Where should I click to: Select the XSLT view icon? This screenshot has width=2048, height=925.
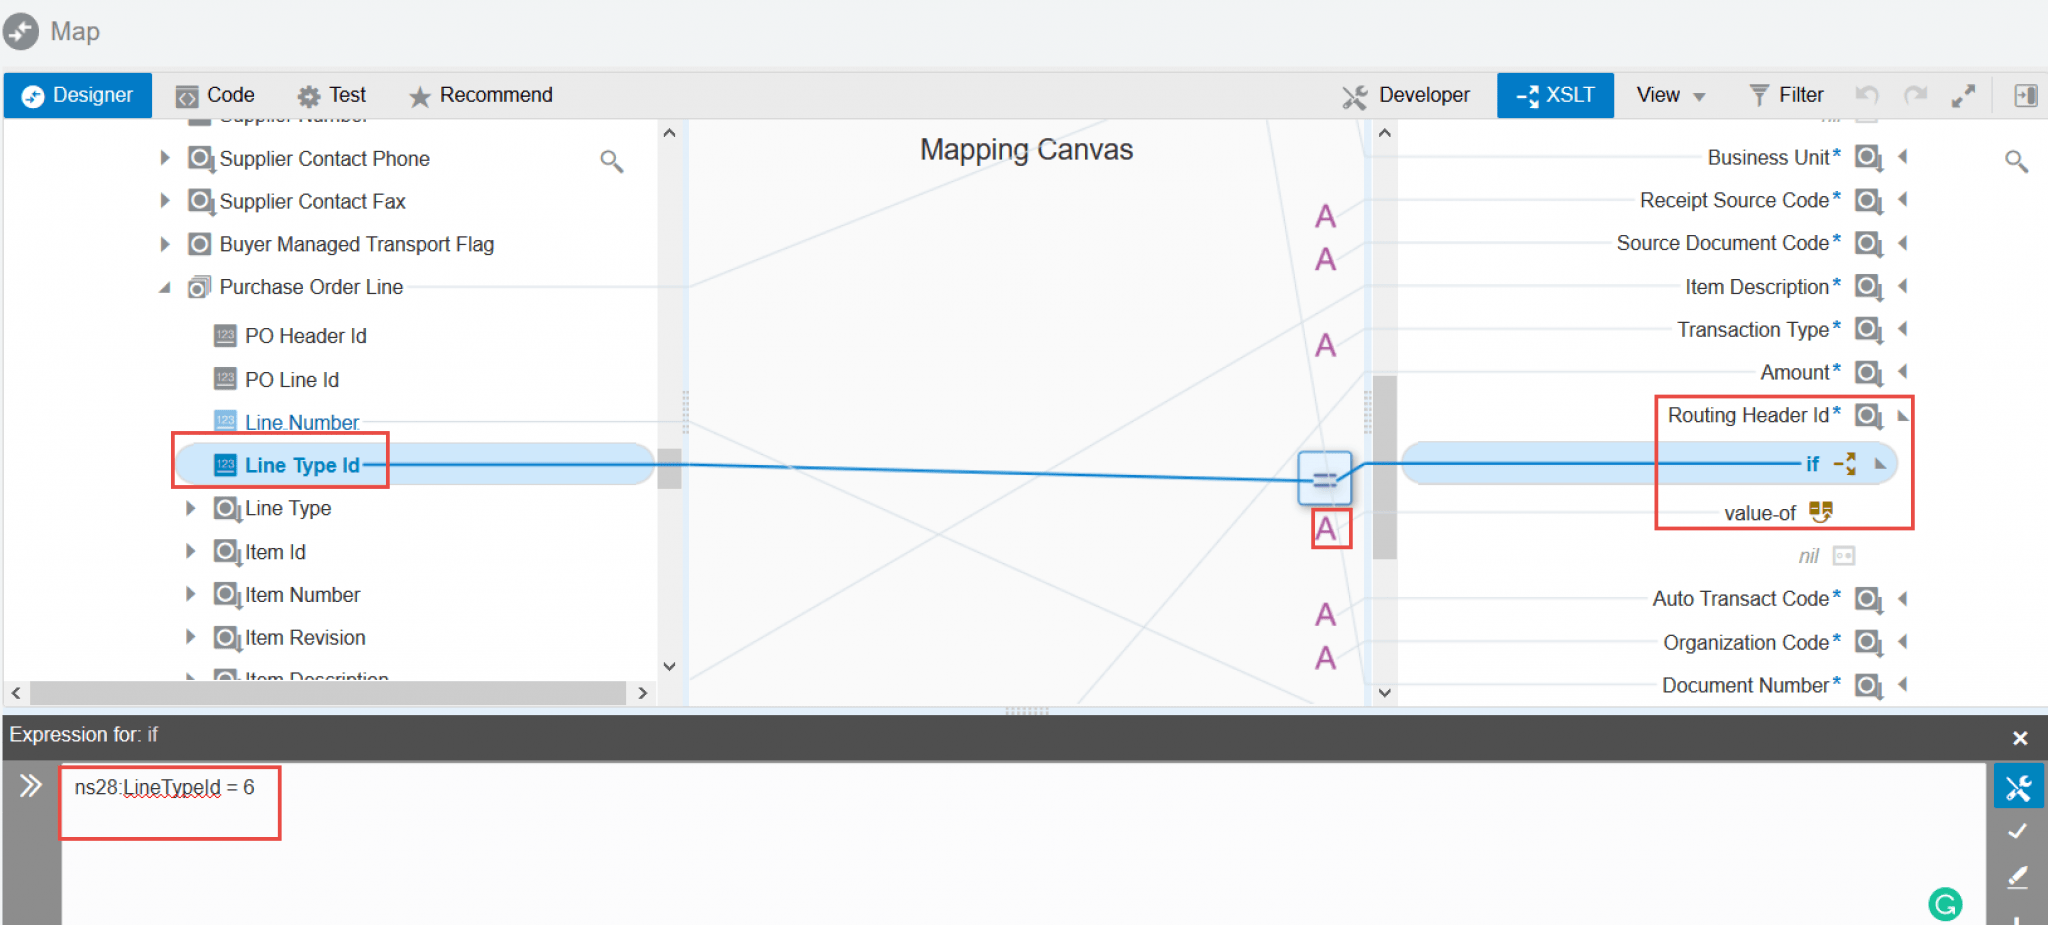click(x=1555, y=95)
